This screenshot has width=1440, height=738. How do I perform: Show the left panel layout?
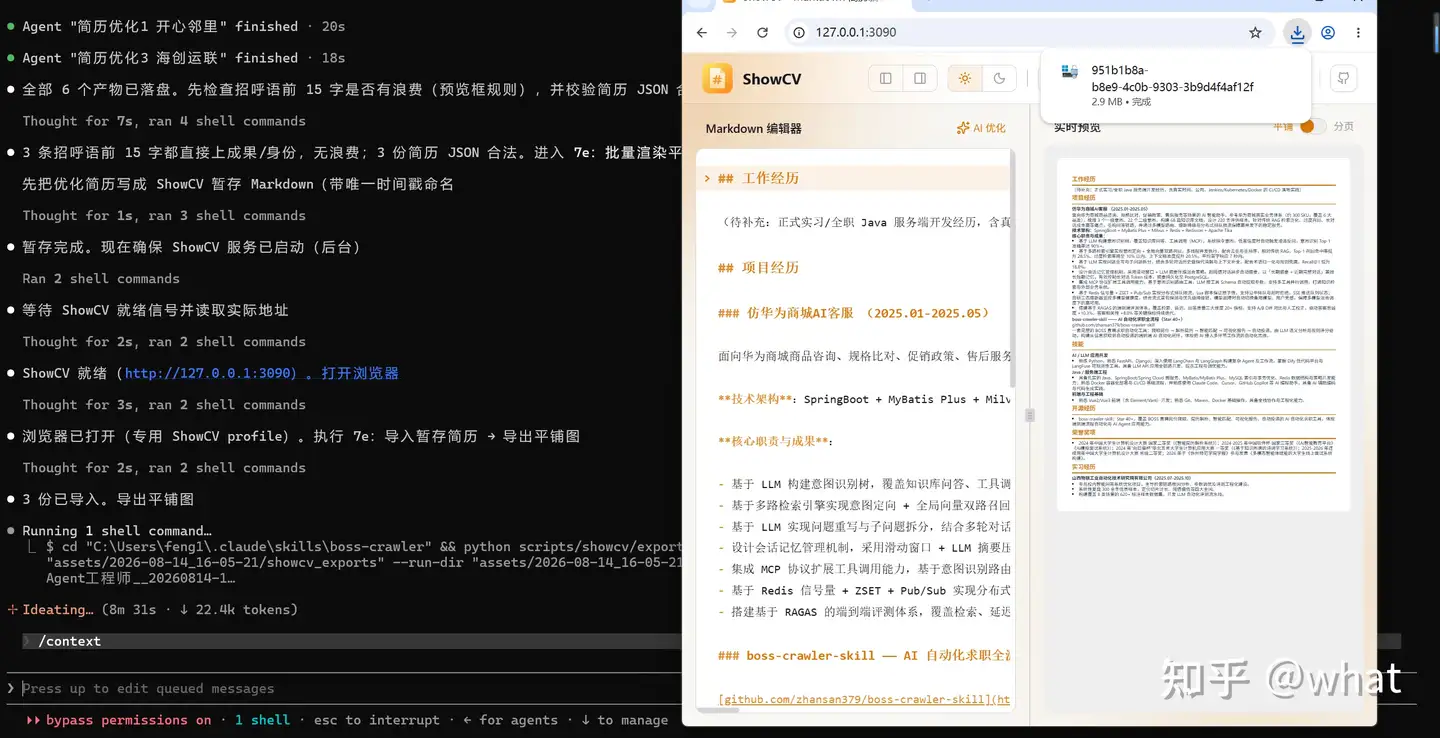tap(886, 78)
